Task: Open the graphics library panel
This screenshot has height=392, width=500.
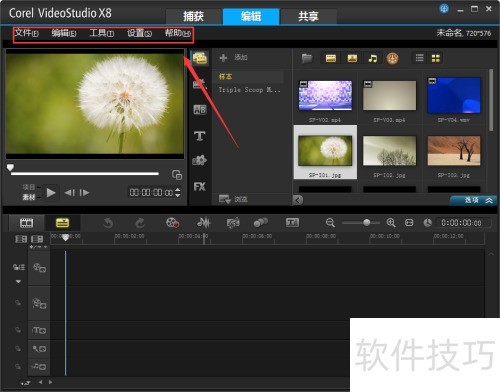Action: coord(200,161)
